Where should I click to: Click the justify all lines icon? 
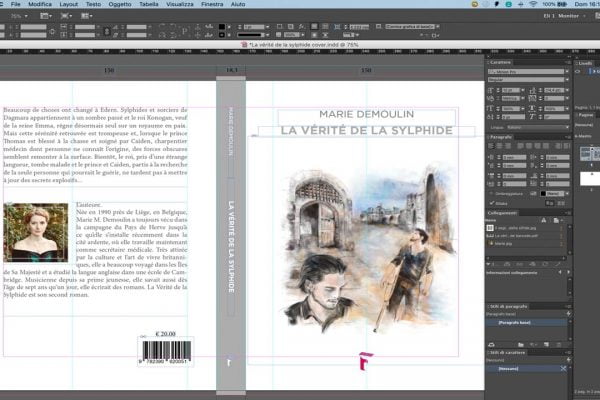546,146
